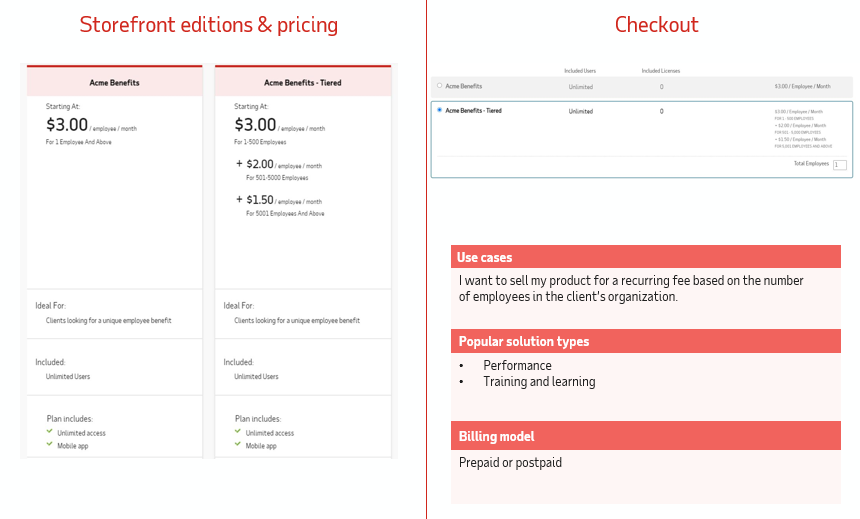
Task: Click the Acme Benefits - Tiered card header
Action: (302, 82)
